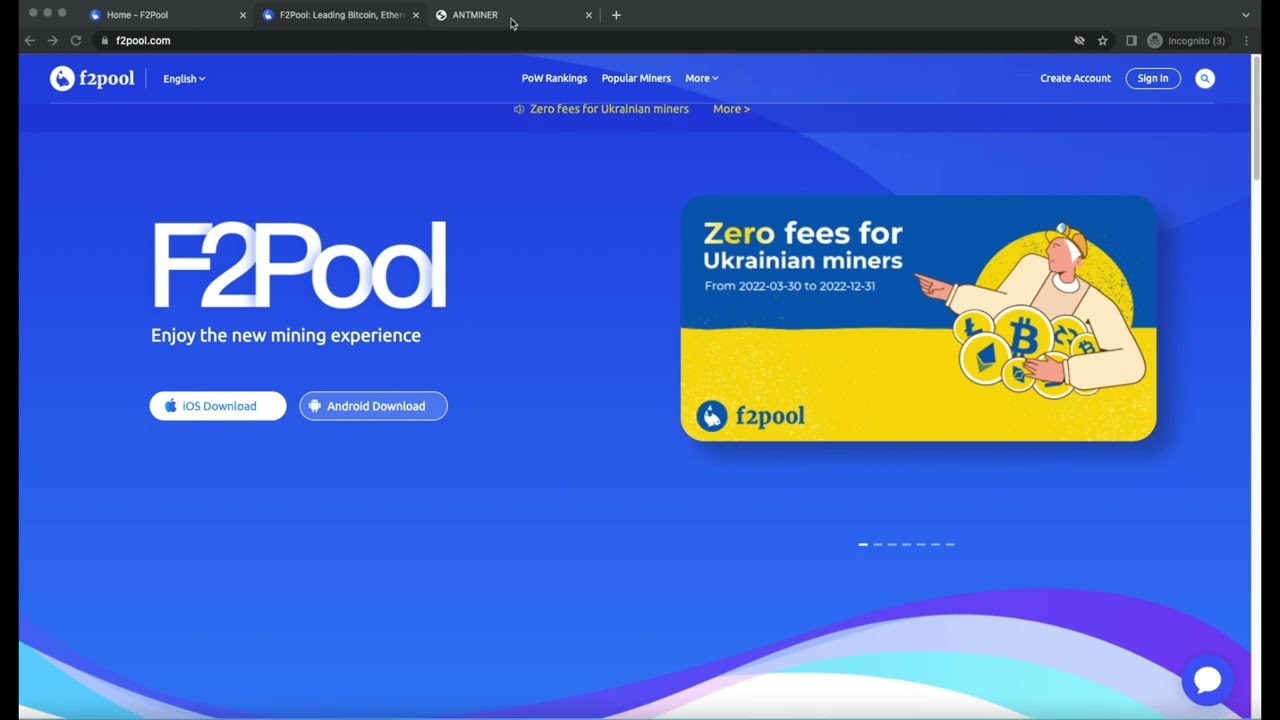
Task: Close the F2Pool: Leading Bitcoin tab
Action: [x=415, y=15]
